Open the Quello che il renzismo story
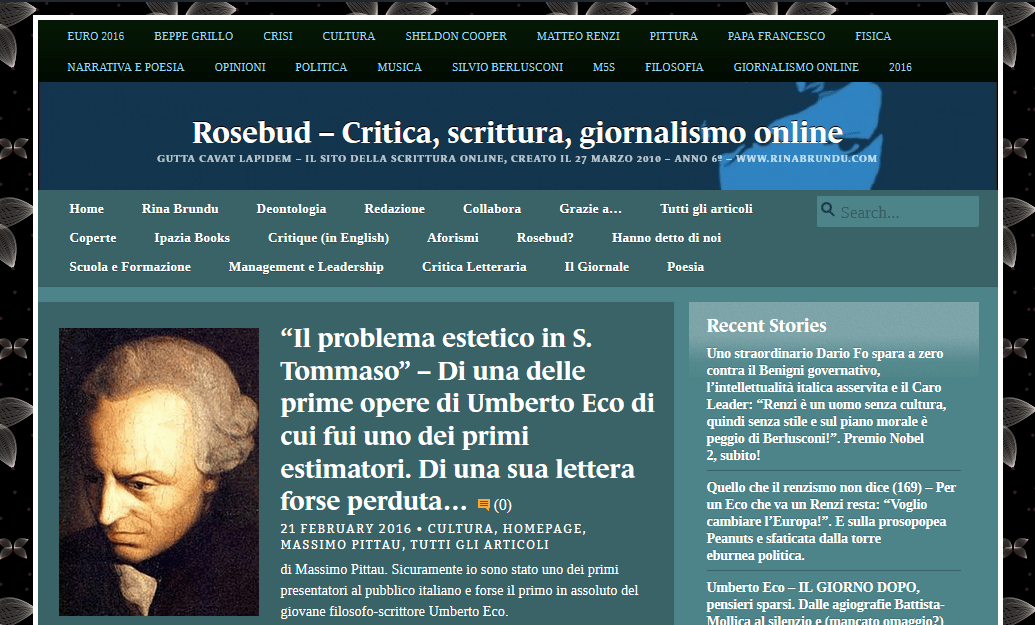 coord(831,521)
